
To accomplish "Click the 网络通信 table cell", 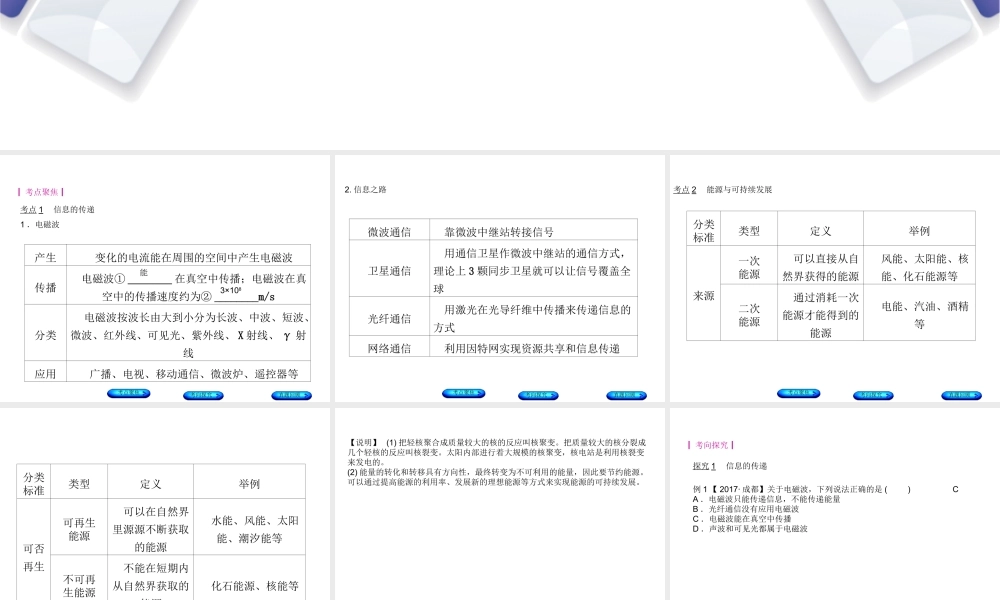I will point(389,348).
